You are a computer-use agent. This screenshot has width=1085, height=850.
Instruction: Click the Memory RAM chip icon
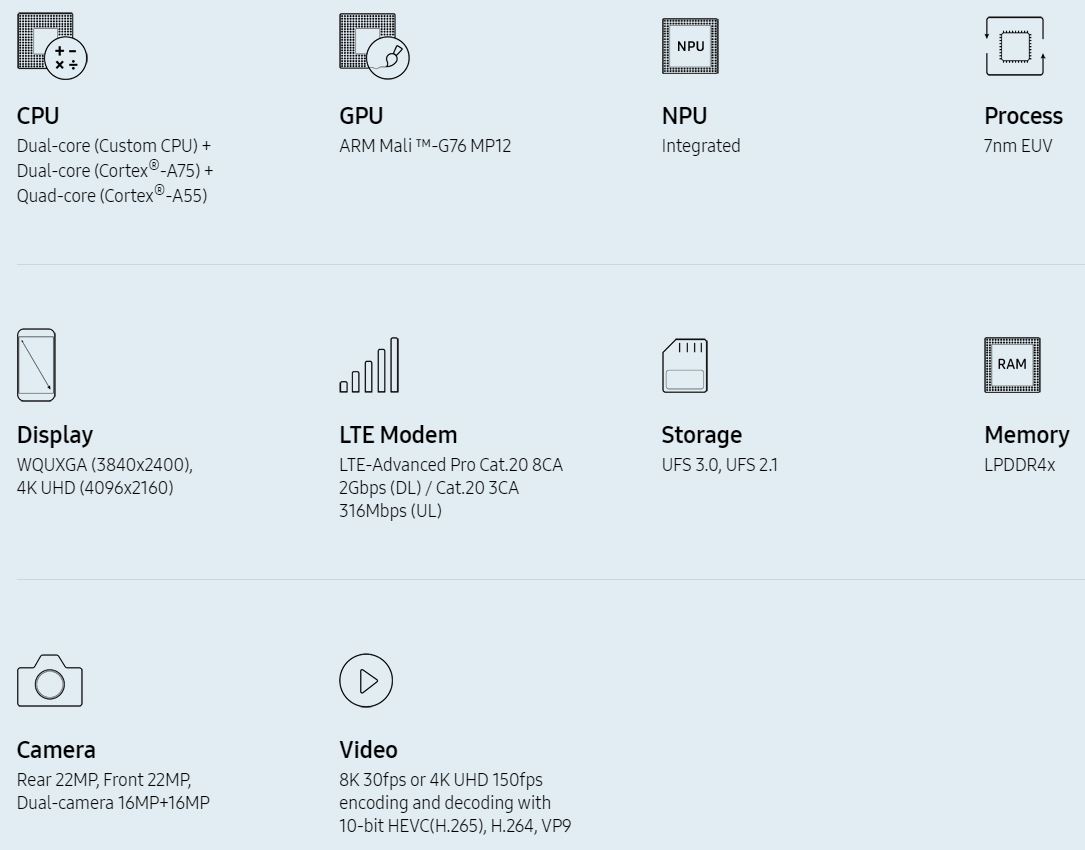click(1012, 365)
